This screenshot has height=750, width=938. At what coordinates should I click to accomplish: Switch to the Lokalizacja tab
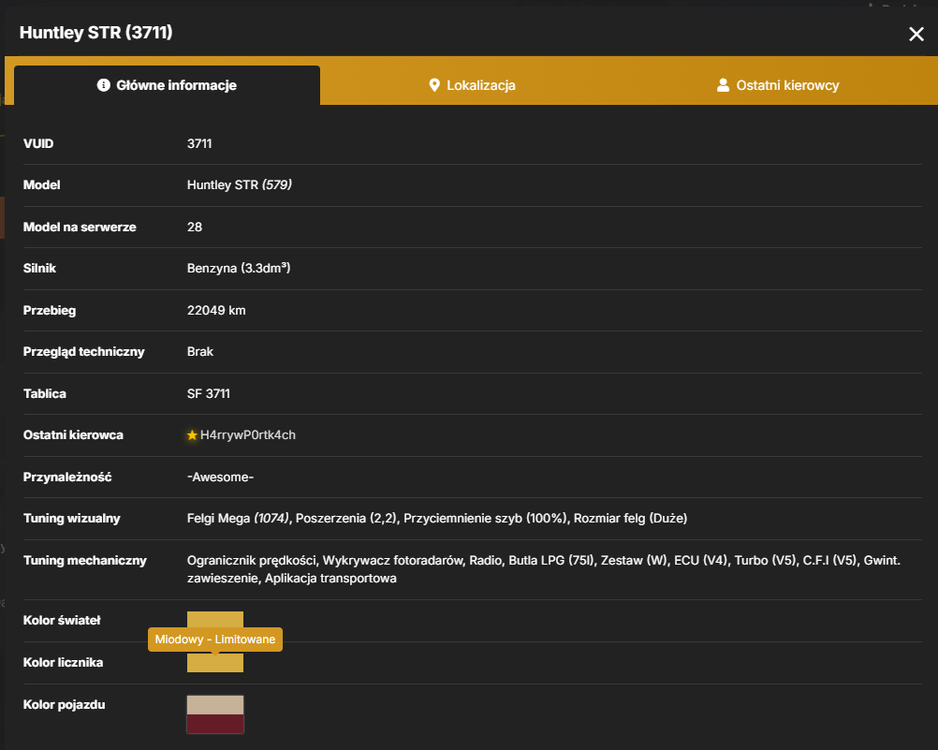tap(472, 86)
